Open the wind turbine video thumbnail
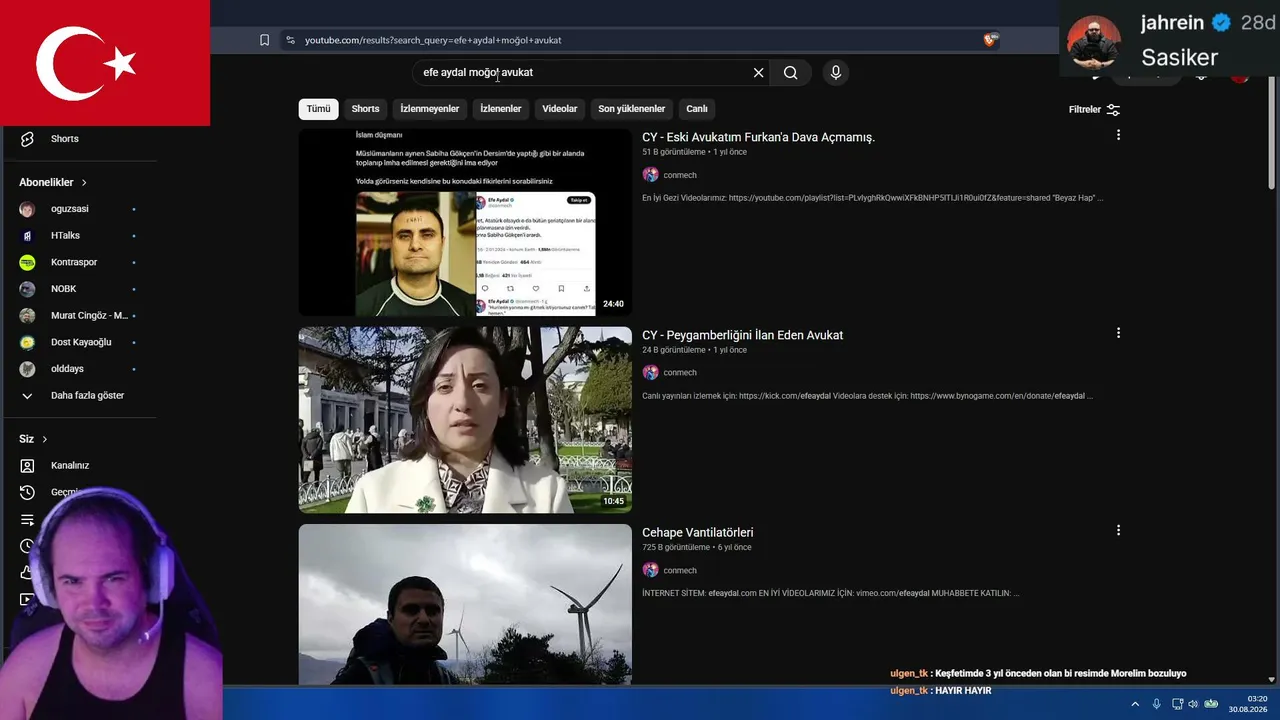1280x720 pixels. point(465,605)
